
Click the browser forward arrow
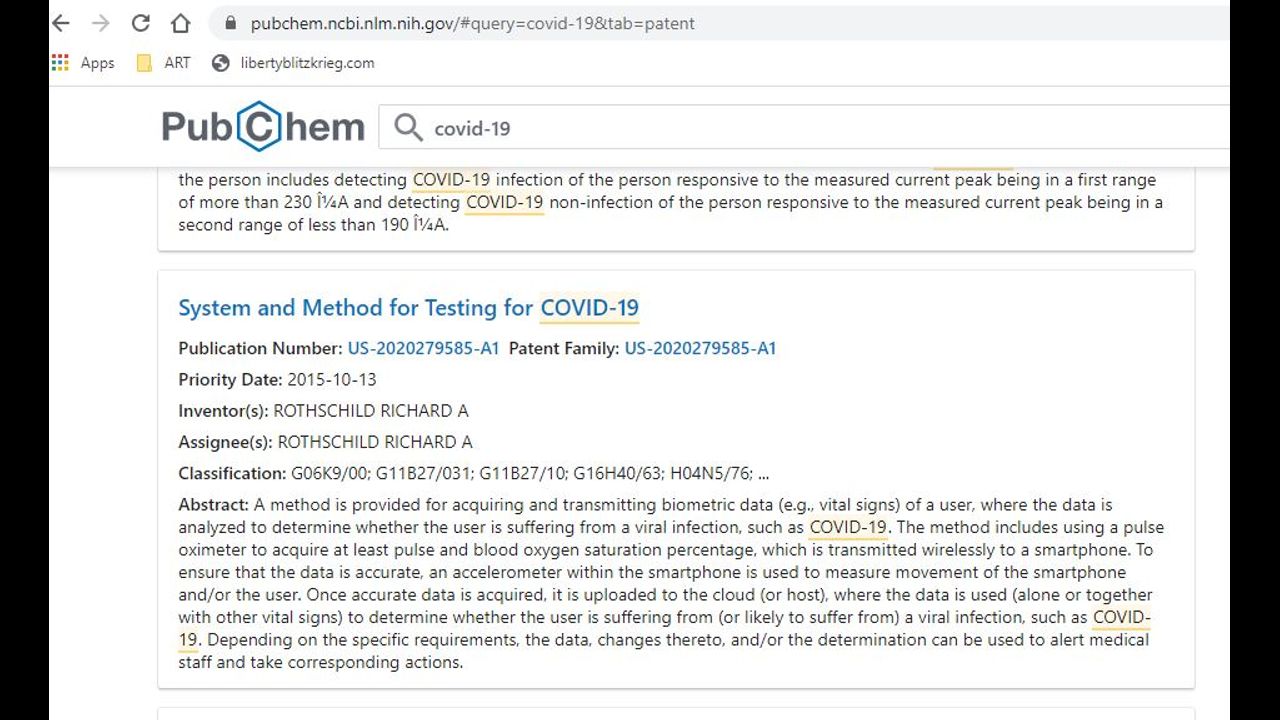100,23
